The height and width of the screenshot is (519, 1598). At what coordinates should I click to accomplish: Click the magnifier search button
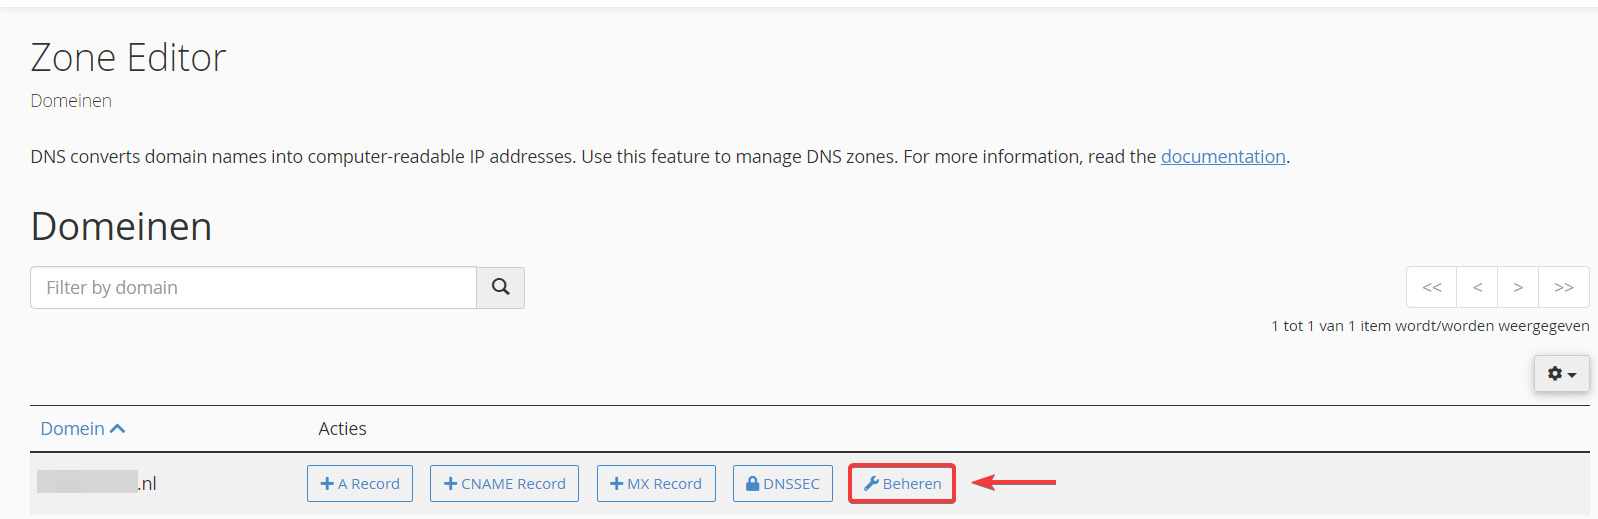(500, 287)
